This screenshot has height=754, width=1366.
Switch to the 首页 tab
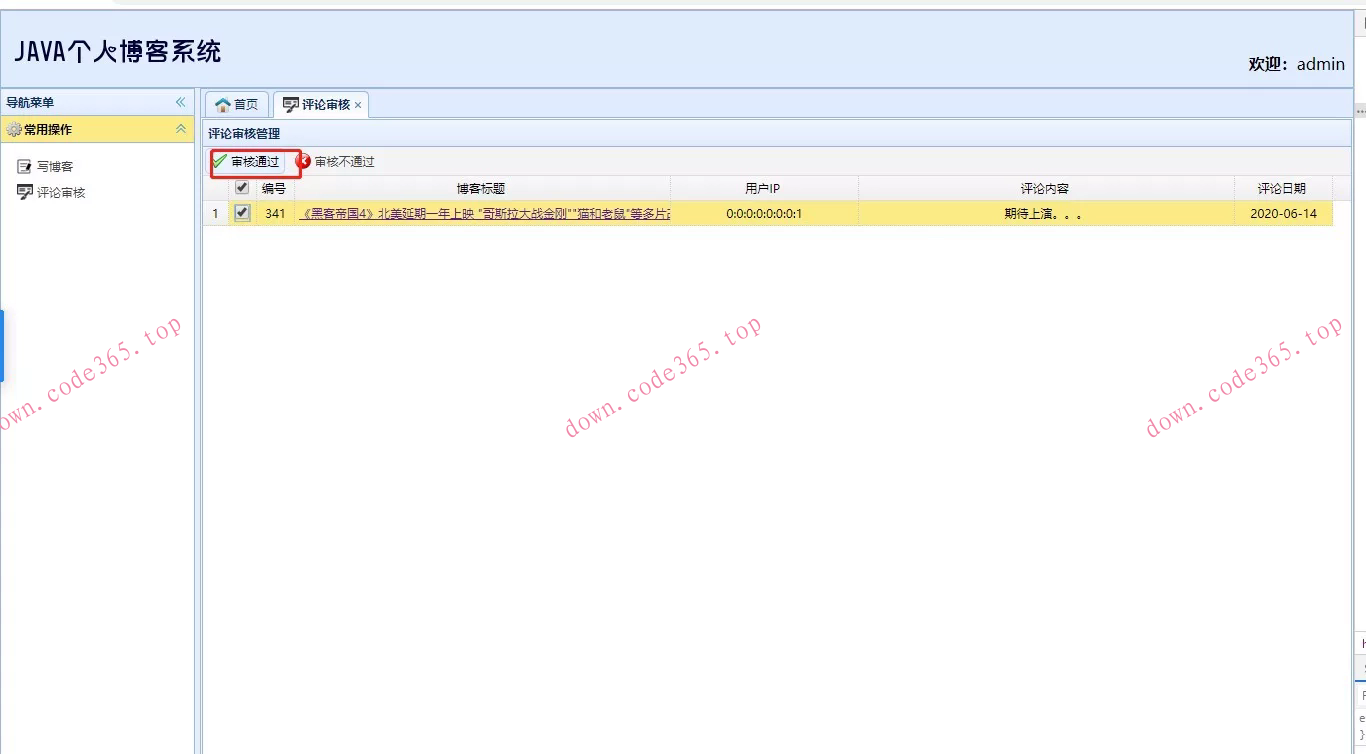pyautogui.click(x=237, y=104)
